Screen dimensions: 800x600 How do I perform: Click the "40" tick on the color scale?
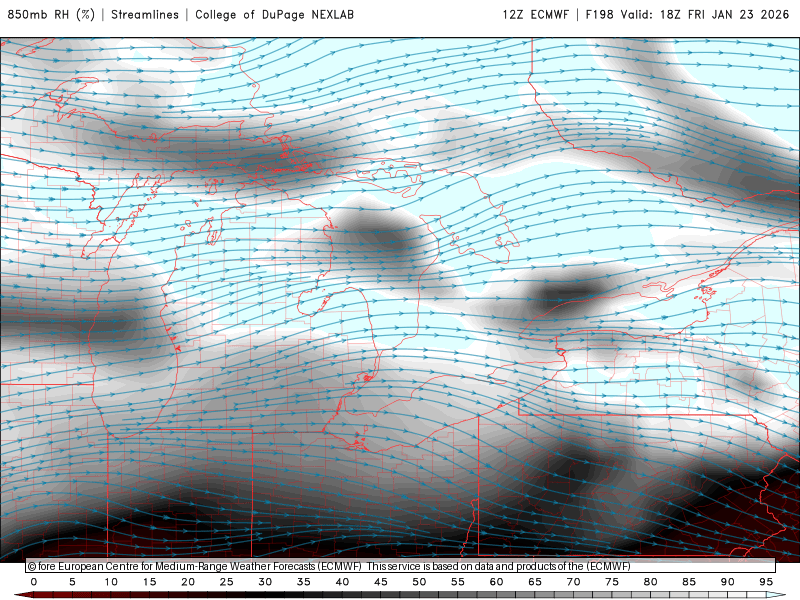tap(342, 582)
